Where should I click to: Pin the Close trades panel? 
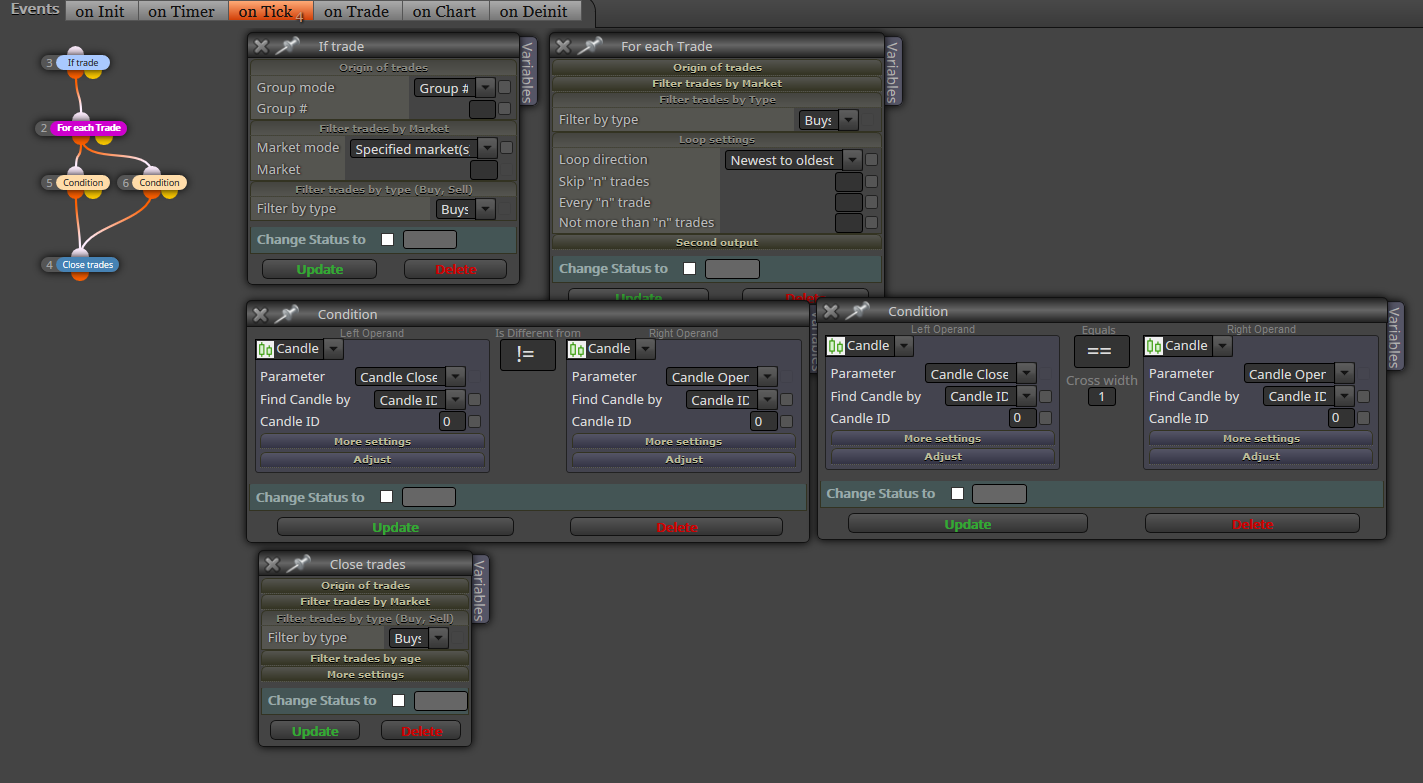click(298, 564)
